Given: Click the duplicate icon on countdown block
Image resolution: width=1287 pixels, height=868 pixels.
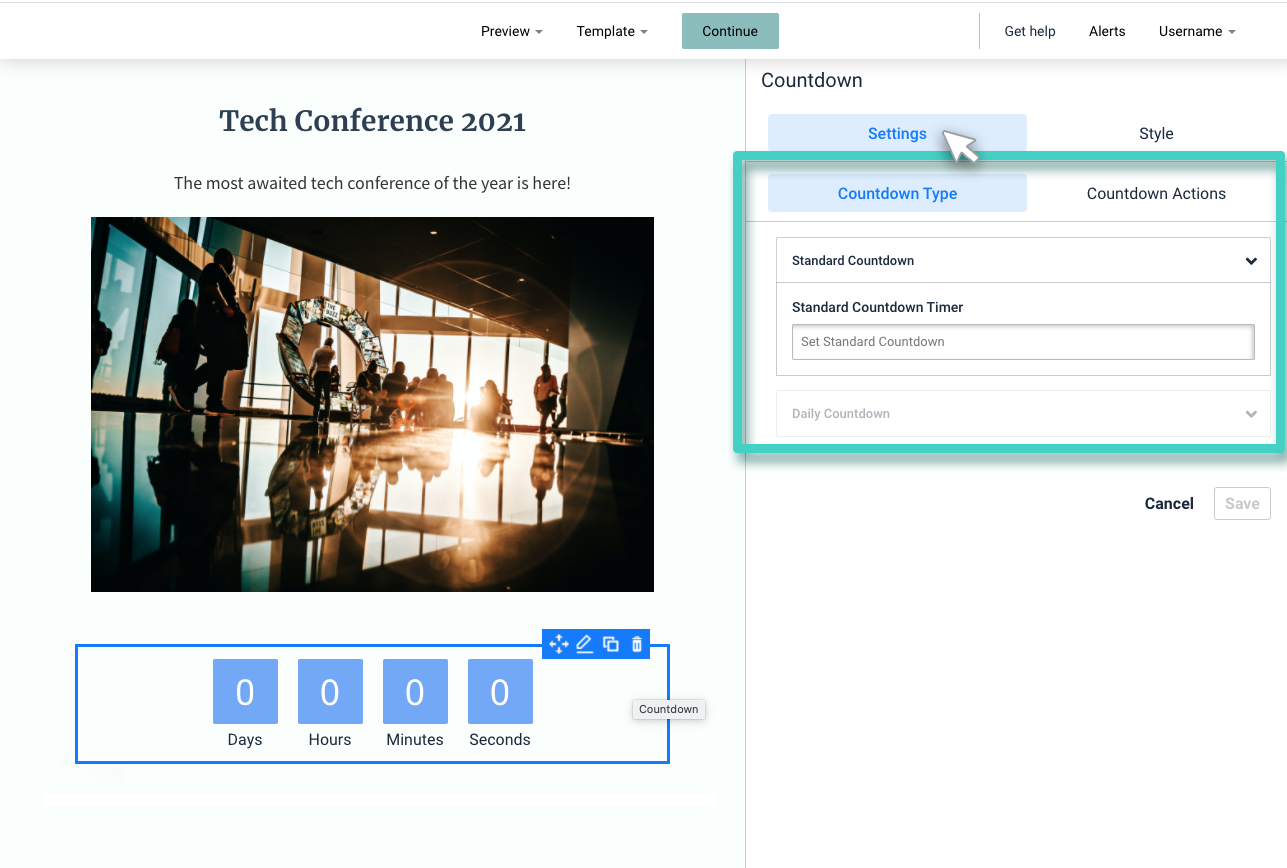Looking at the screenshot, I should (611, 644).
